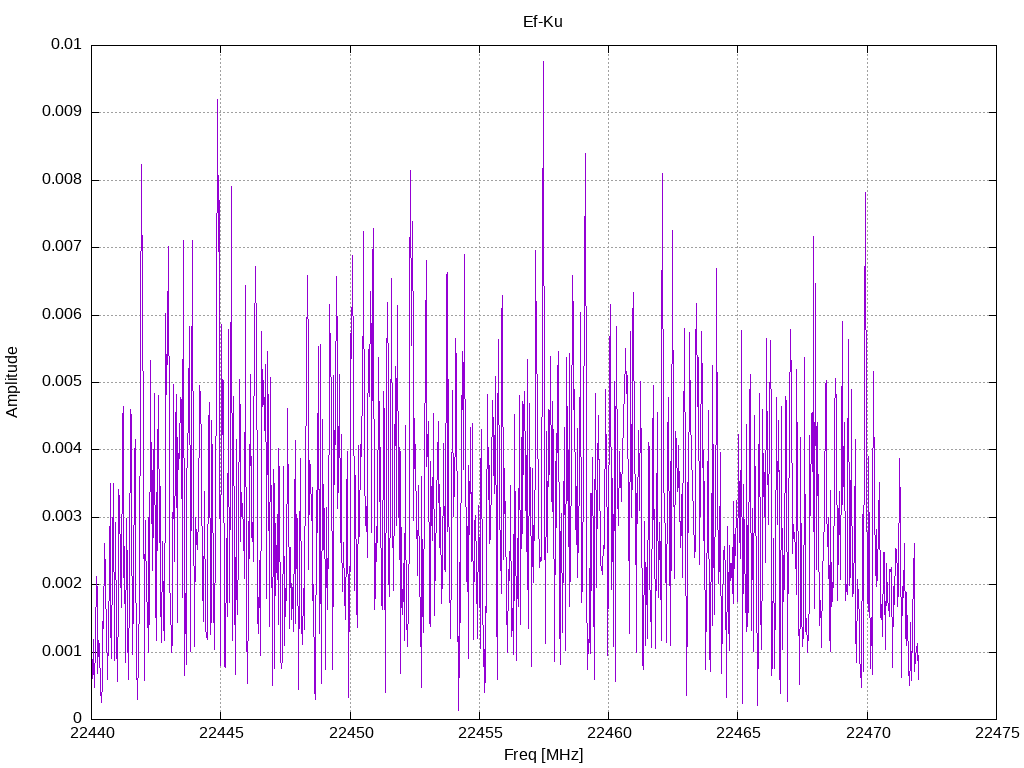The image size is (1024, 768).
Task: Click x-axis tick value 22455
Action: pyautogui.click(x=480, y=733)
